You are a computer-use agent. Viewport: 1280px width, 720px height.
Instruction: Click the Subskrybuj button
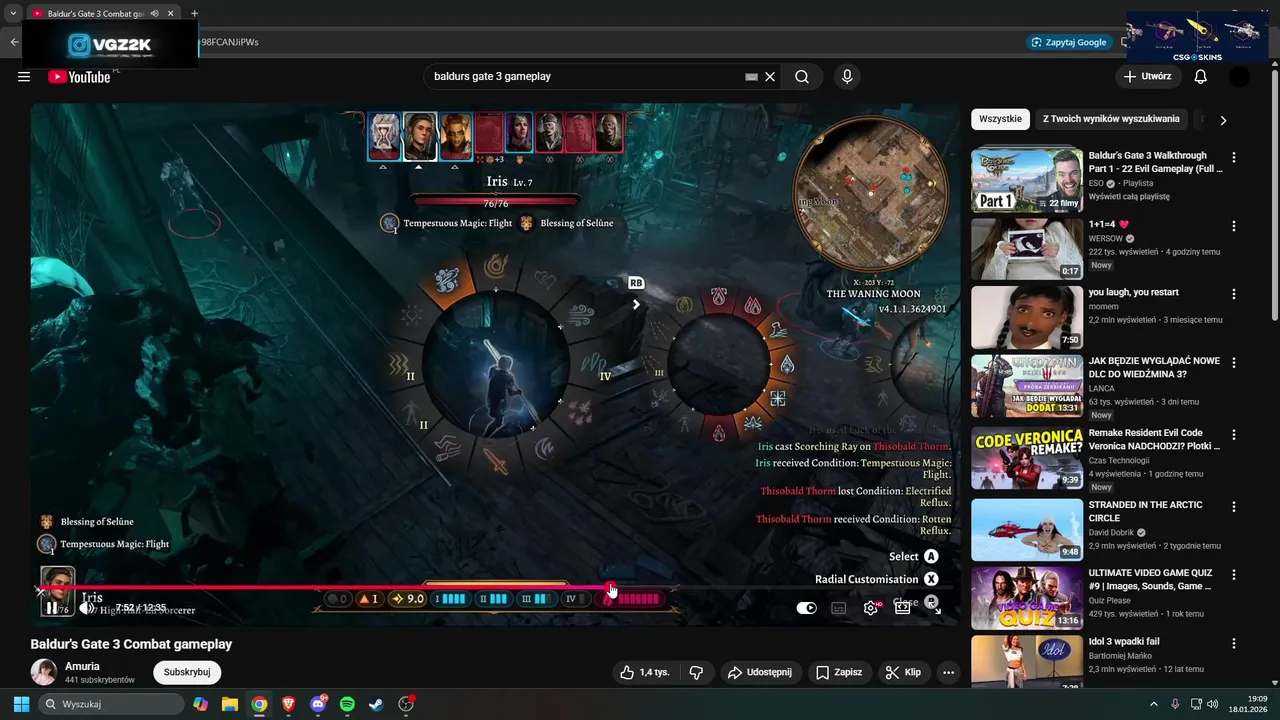pos(187,673)
